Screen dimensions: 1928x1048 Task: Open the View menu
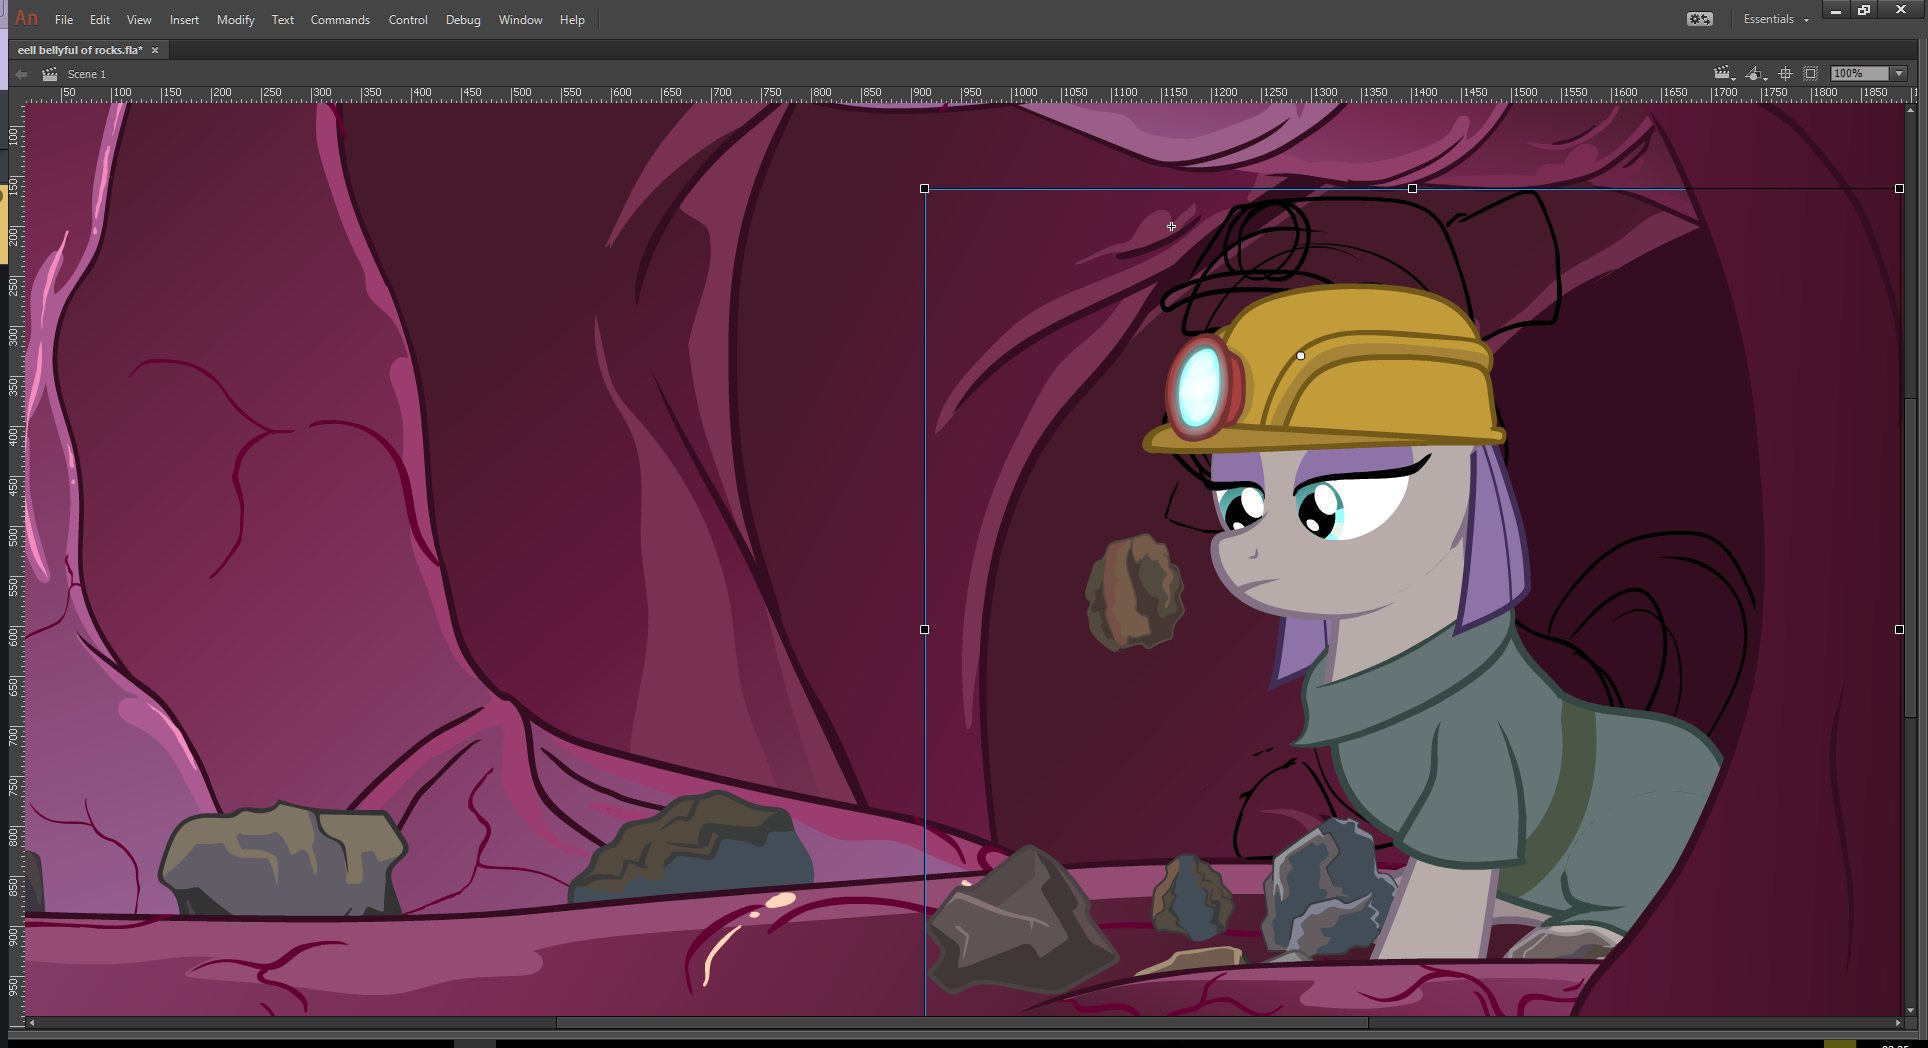tap(139, 20)
